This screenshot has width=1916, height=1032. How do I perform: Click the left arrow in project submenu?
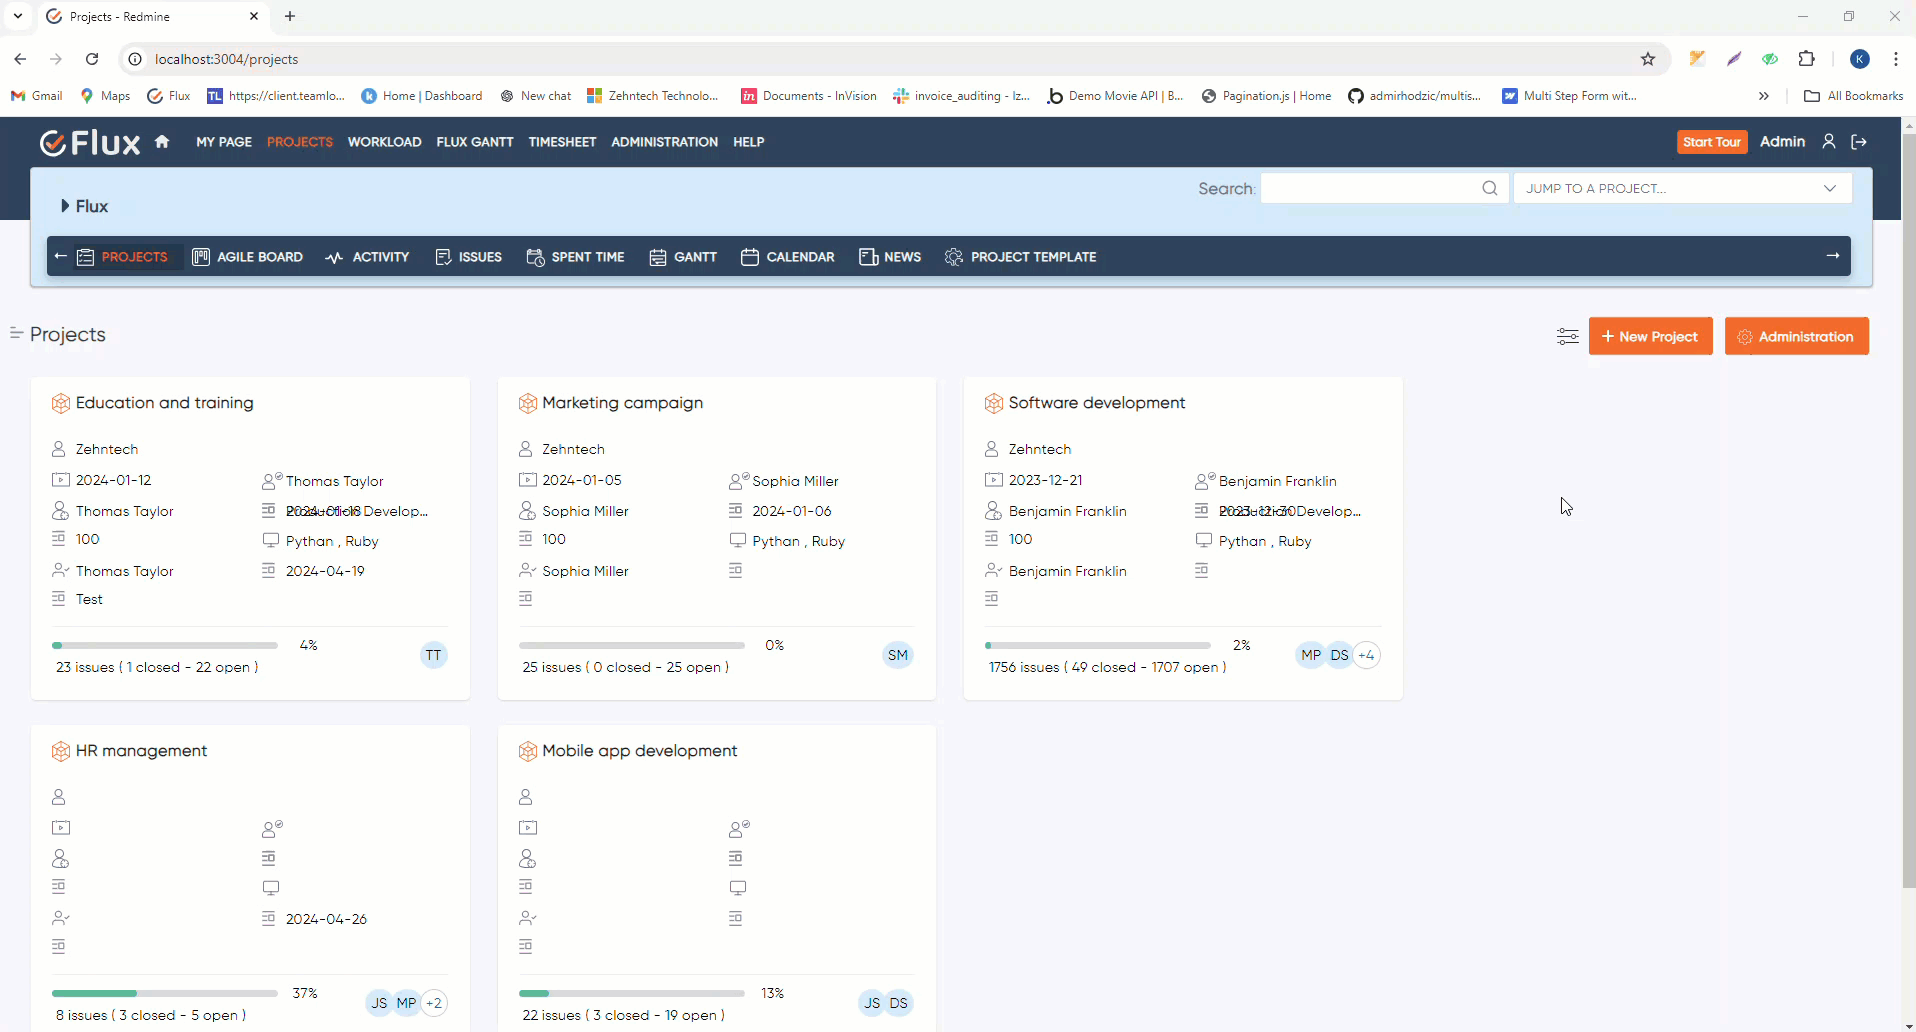click(61, 256)
